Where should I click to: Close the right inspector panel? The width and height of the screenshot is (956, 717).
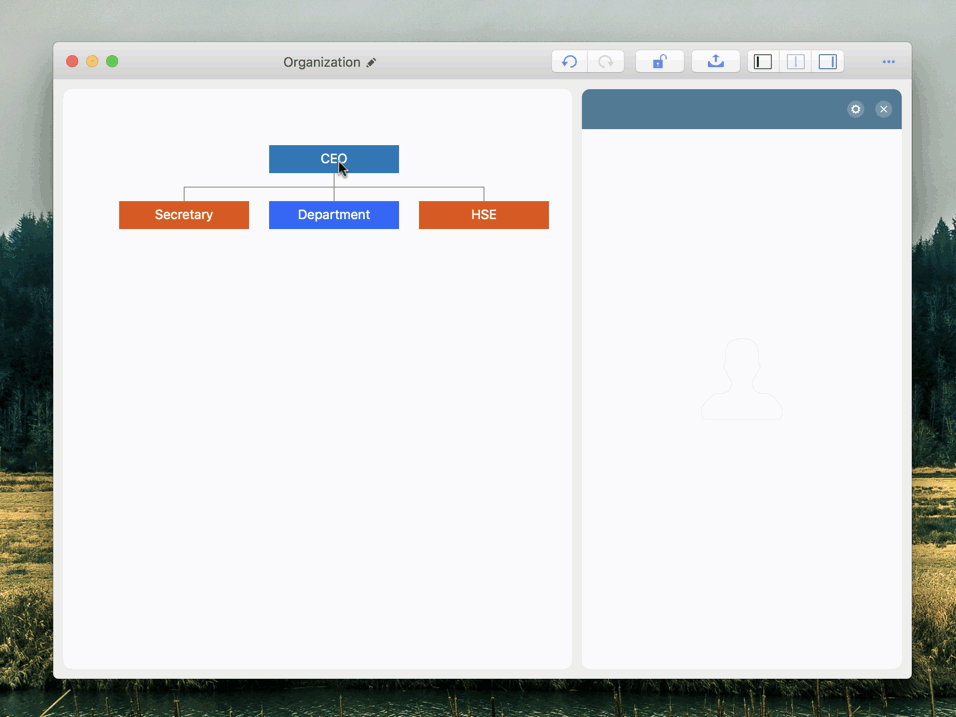point(884,109)
